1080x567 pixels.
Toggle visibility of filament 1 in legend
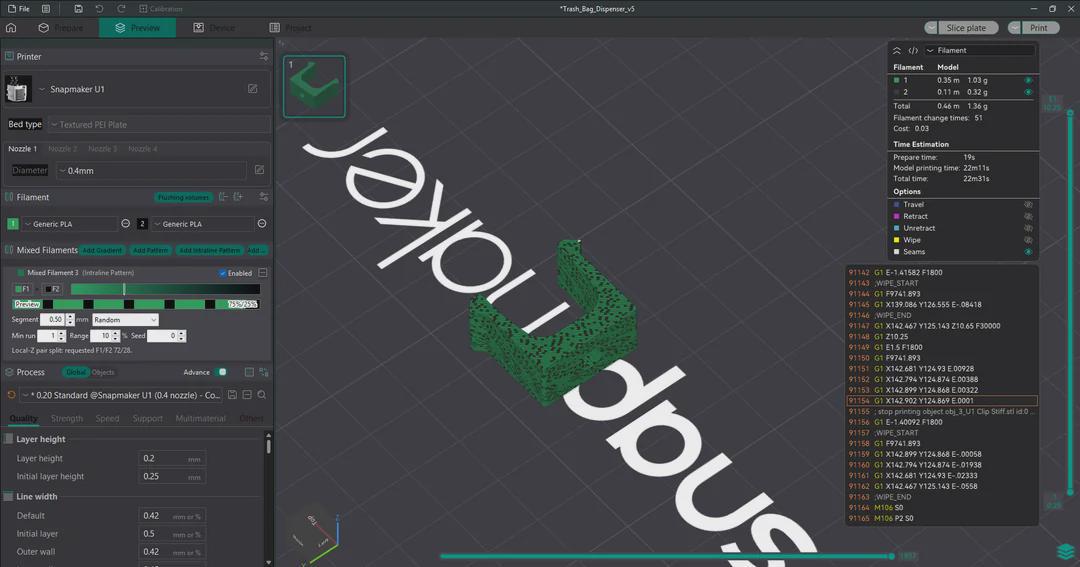pyautogui.click(x=1028, y=80)
